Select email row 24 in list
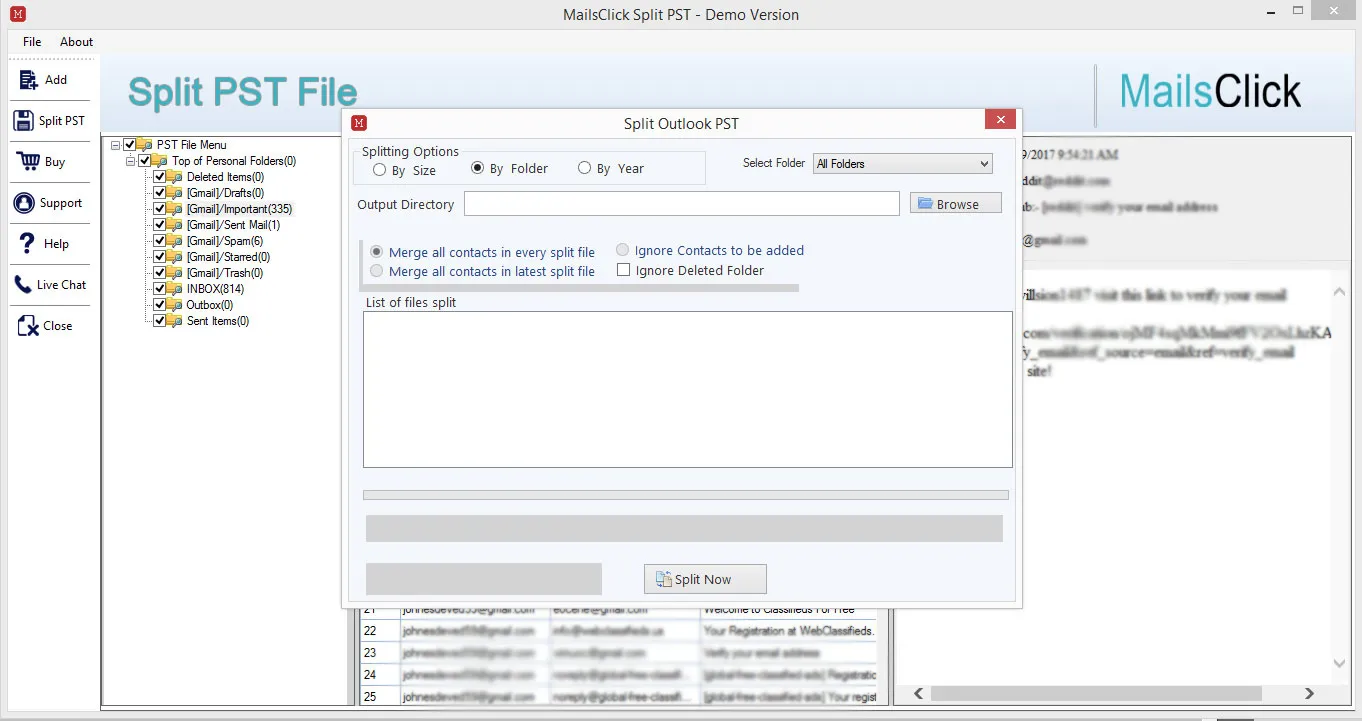 [x=618, y=675]
